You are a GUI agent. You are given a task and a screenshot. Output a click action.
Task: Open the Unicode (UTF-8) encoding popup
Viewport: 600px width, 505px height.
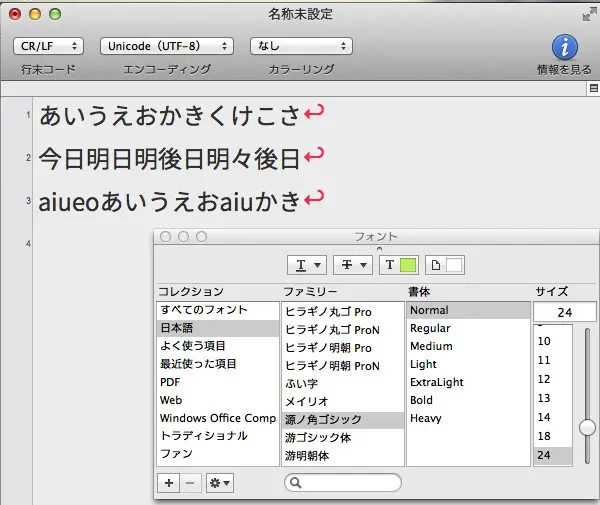click(x=167, y=46)
